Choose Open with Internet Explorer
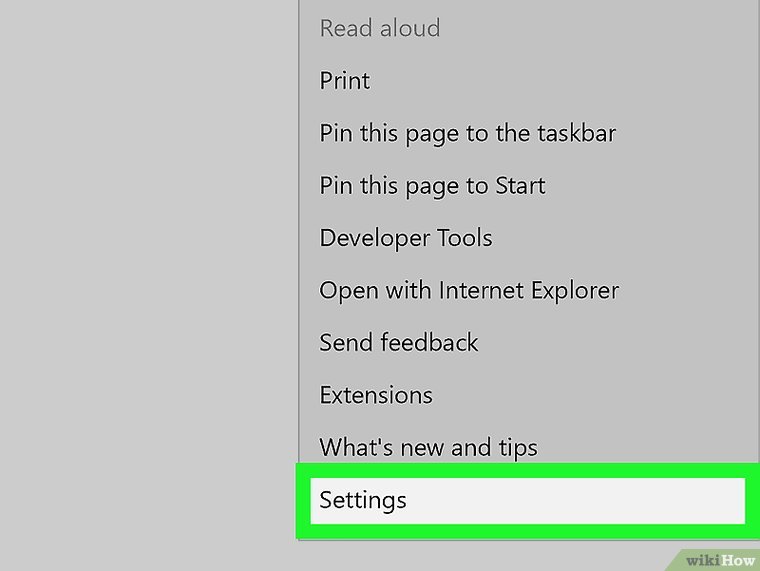Viewport: 760px width, 571px height. pos(468,290)
